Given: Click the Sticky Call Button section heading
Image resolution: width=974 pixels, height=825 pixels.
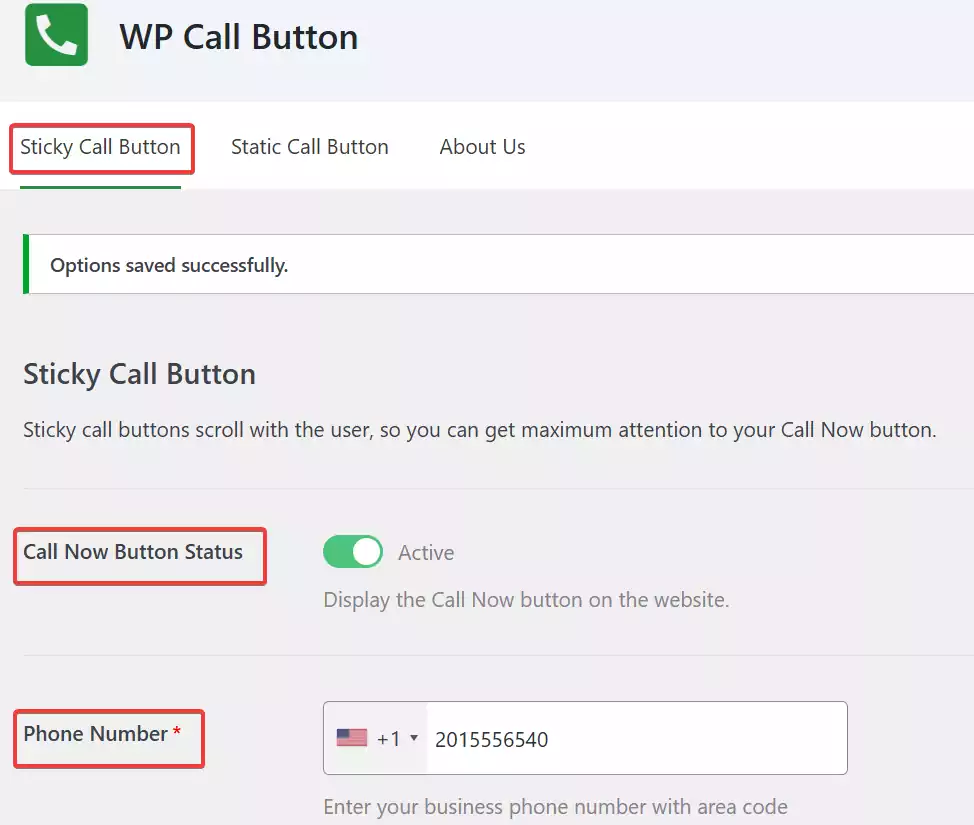Looking at the screenshot, I should (x=139, y=374).
